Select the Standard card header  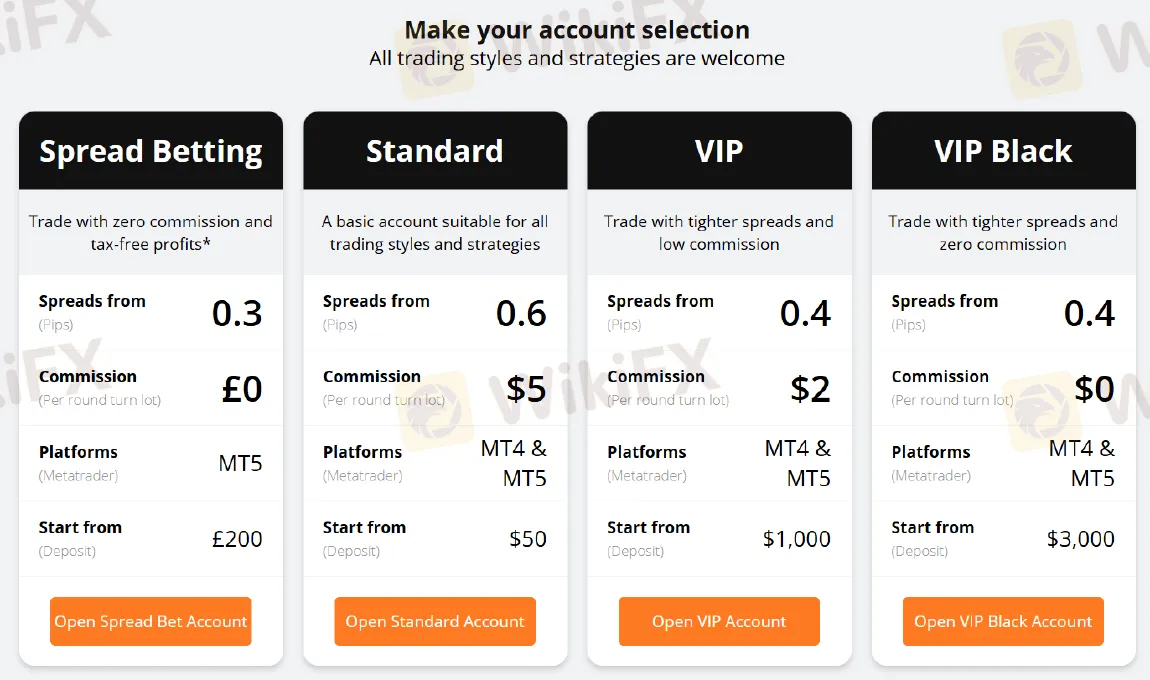[x=435, y=151]
